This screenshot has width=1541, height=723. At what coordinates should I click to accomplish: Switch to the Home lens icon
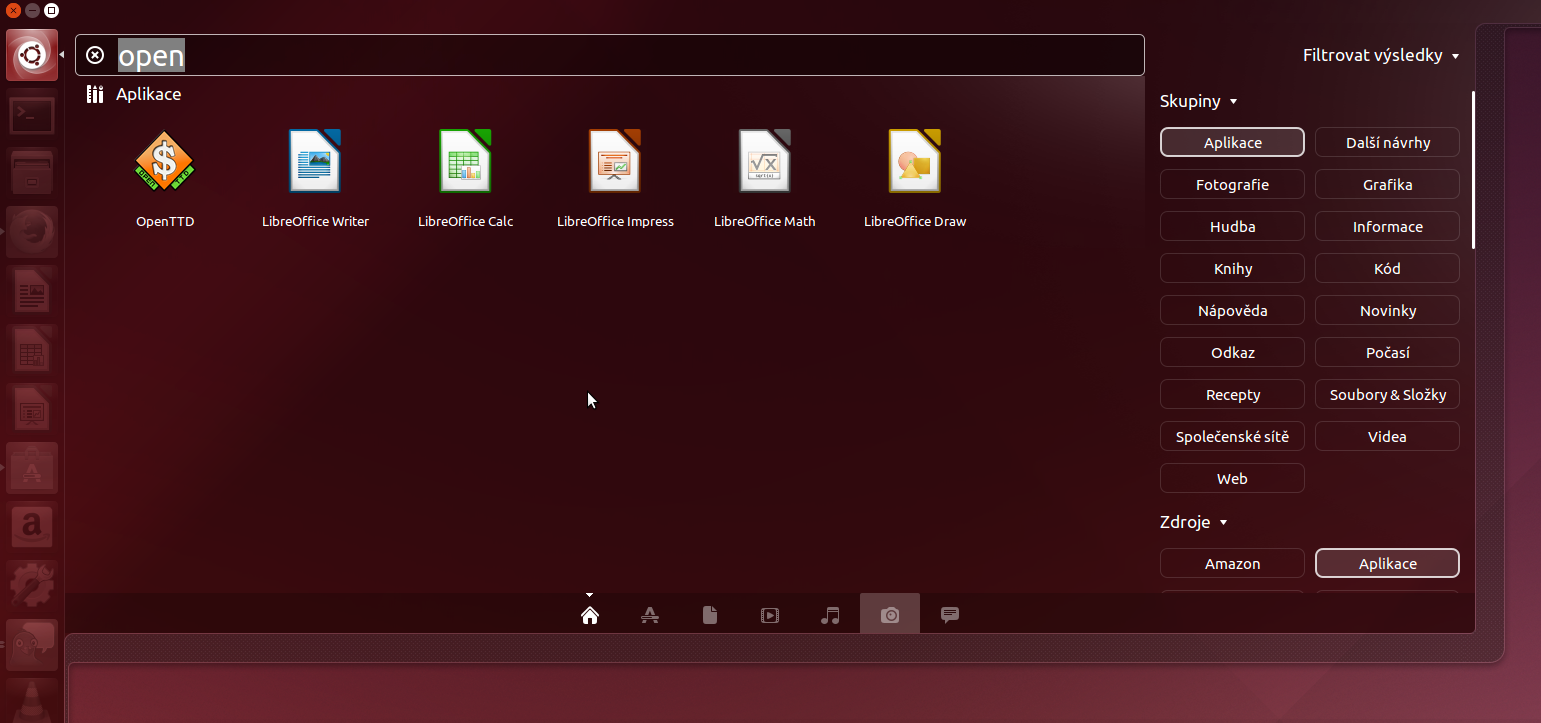click(x=590, y=615)
